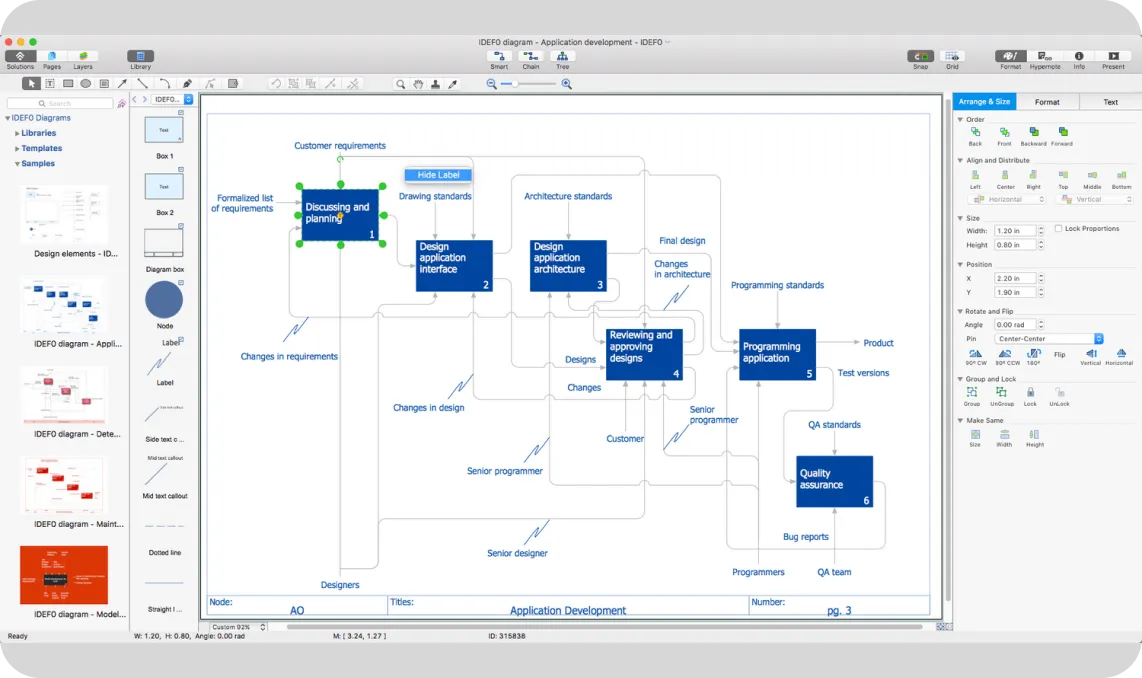Open the Solutions panel icon

click(x=20, y=56)
